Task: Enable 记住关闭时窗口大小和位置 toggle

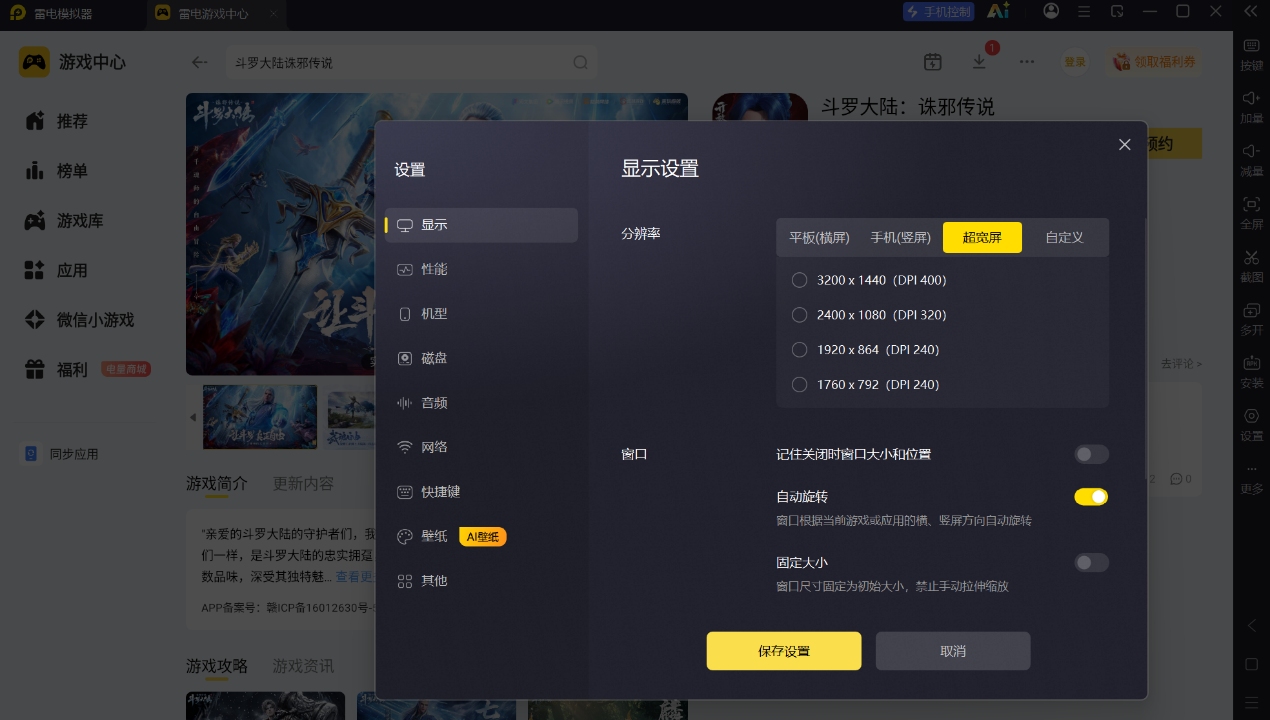Action: pyautogui.click(x=1091, y=454)
